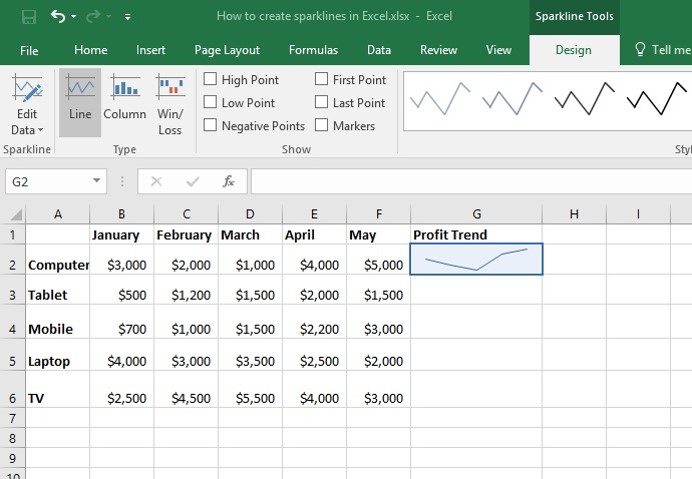This screenshot has height=479, width=692.
Task: Switch sparkline type to Column
Action: point(125,102)
